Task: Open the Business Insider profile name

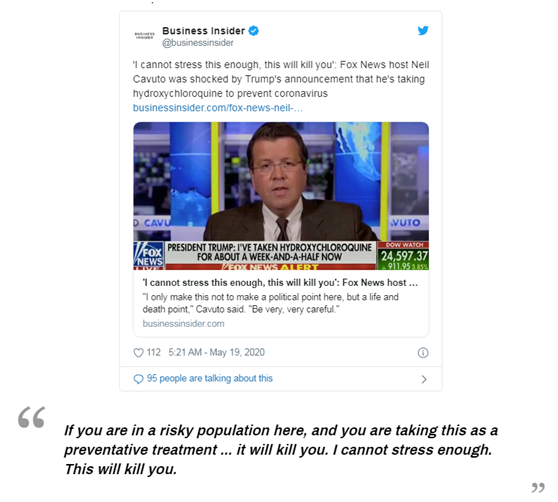Action: point(204,31)
